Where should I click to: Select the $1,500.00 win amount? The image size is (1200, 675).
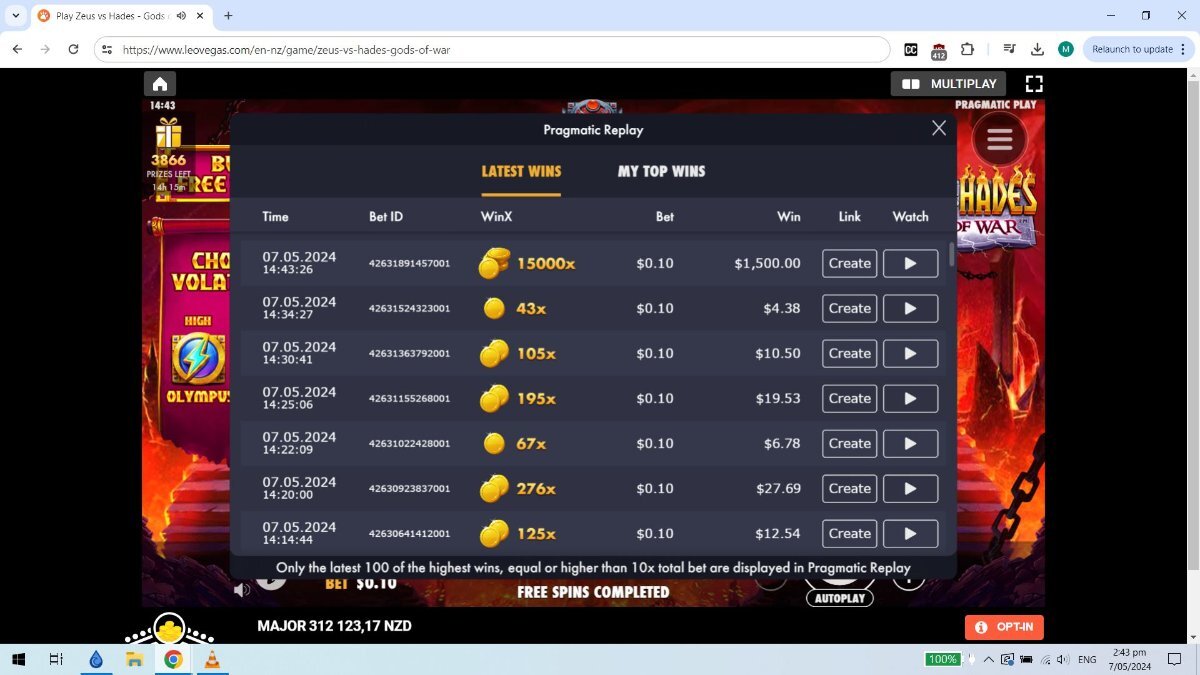tap(767, 263)
